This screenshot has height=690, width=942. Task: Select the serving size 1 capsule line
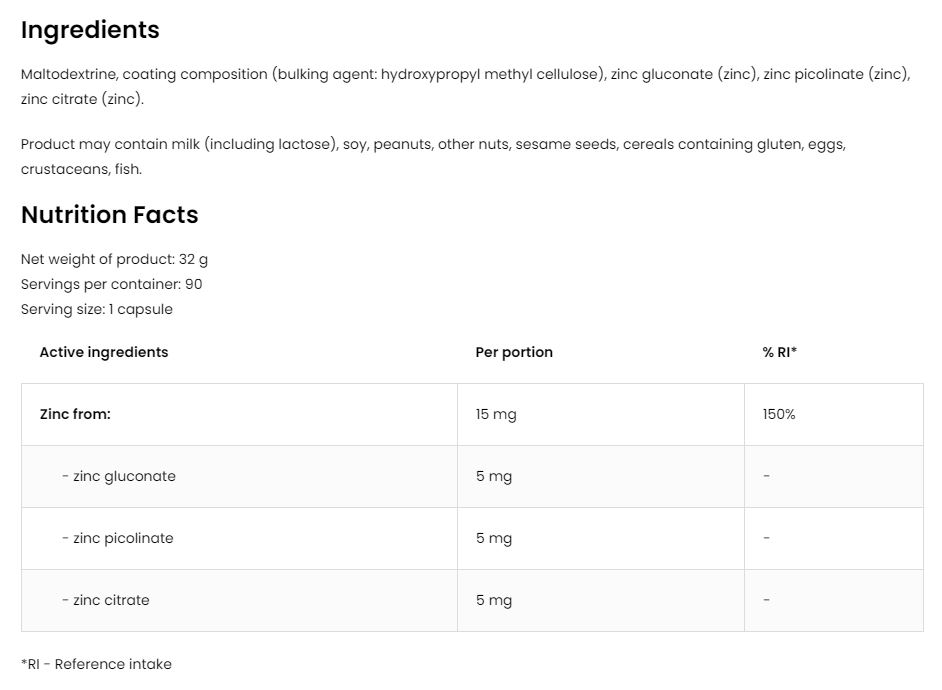(97, 309)
